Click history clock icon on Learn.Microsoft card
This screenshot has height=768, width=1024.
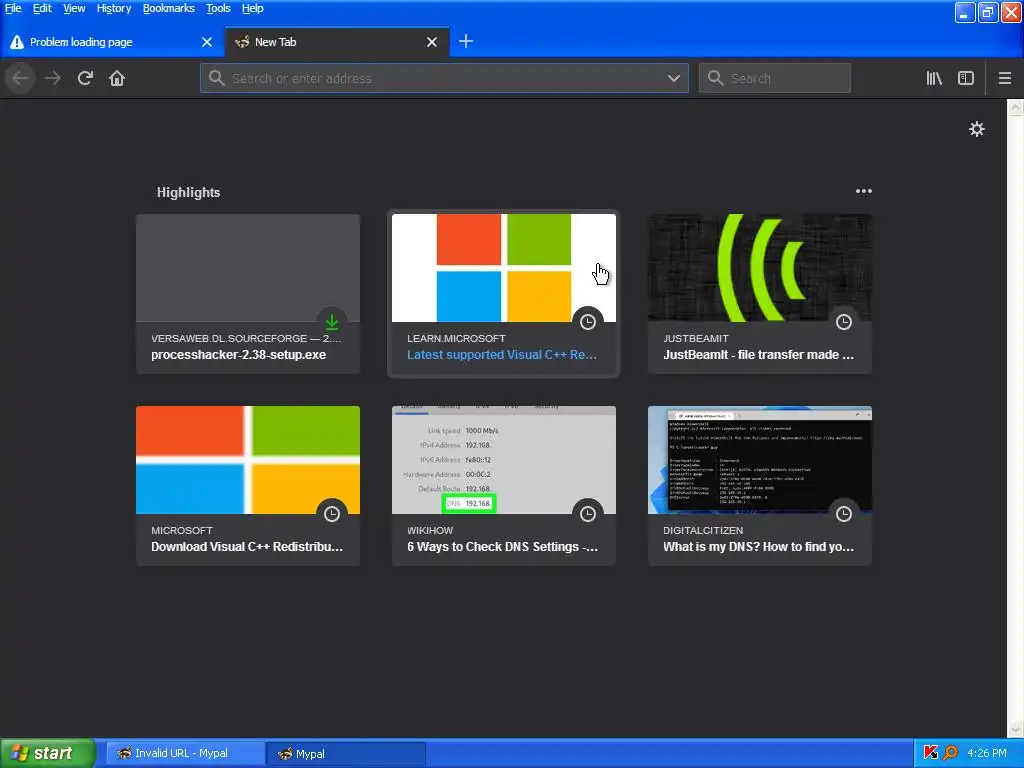click(588, 321)
